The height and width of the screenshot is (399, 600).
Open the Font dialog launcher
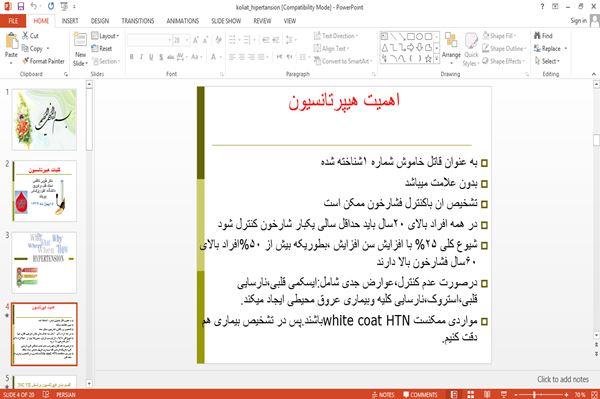click(222, 74)
